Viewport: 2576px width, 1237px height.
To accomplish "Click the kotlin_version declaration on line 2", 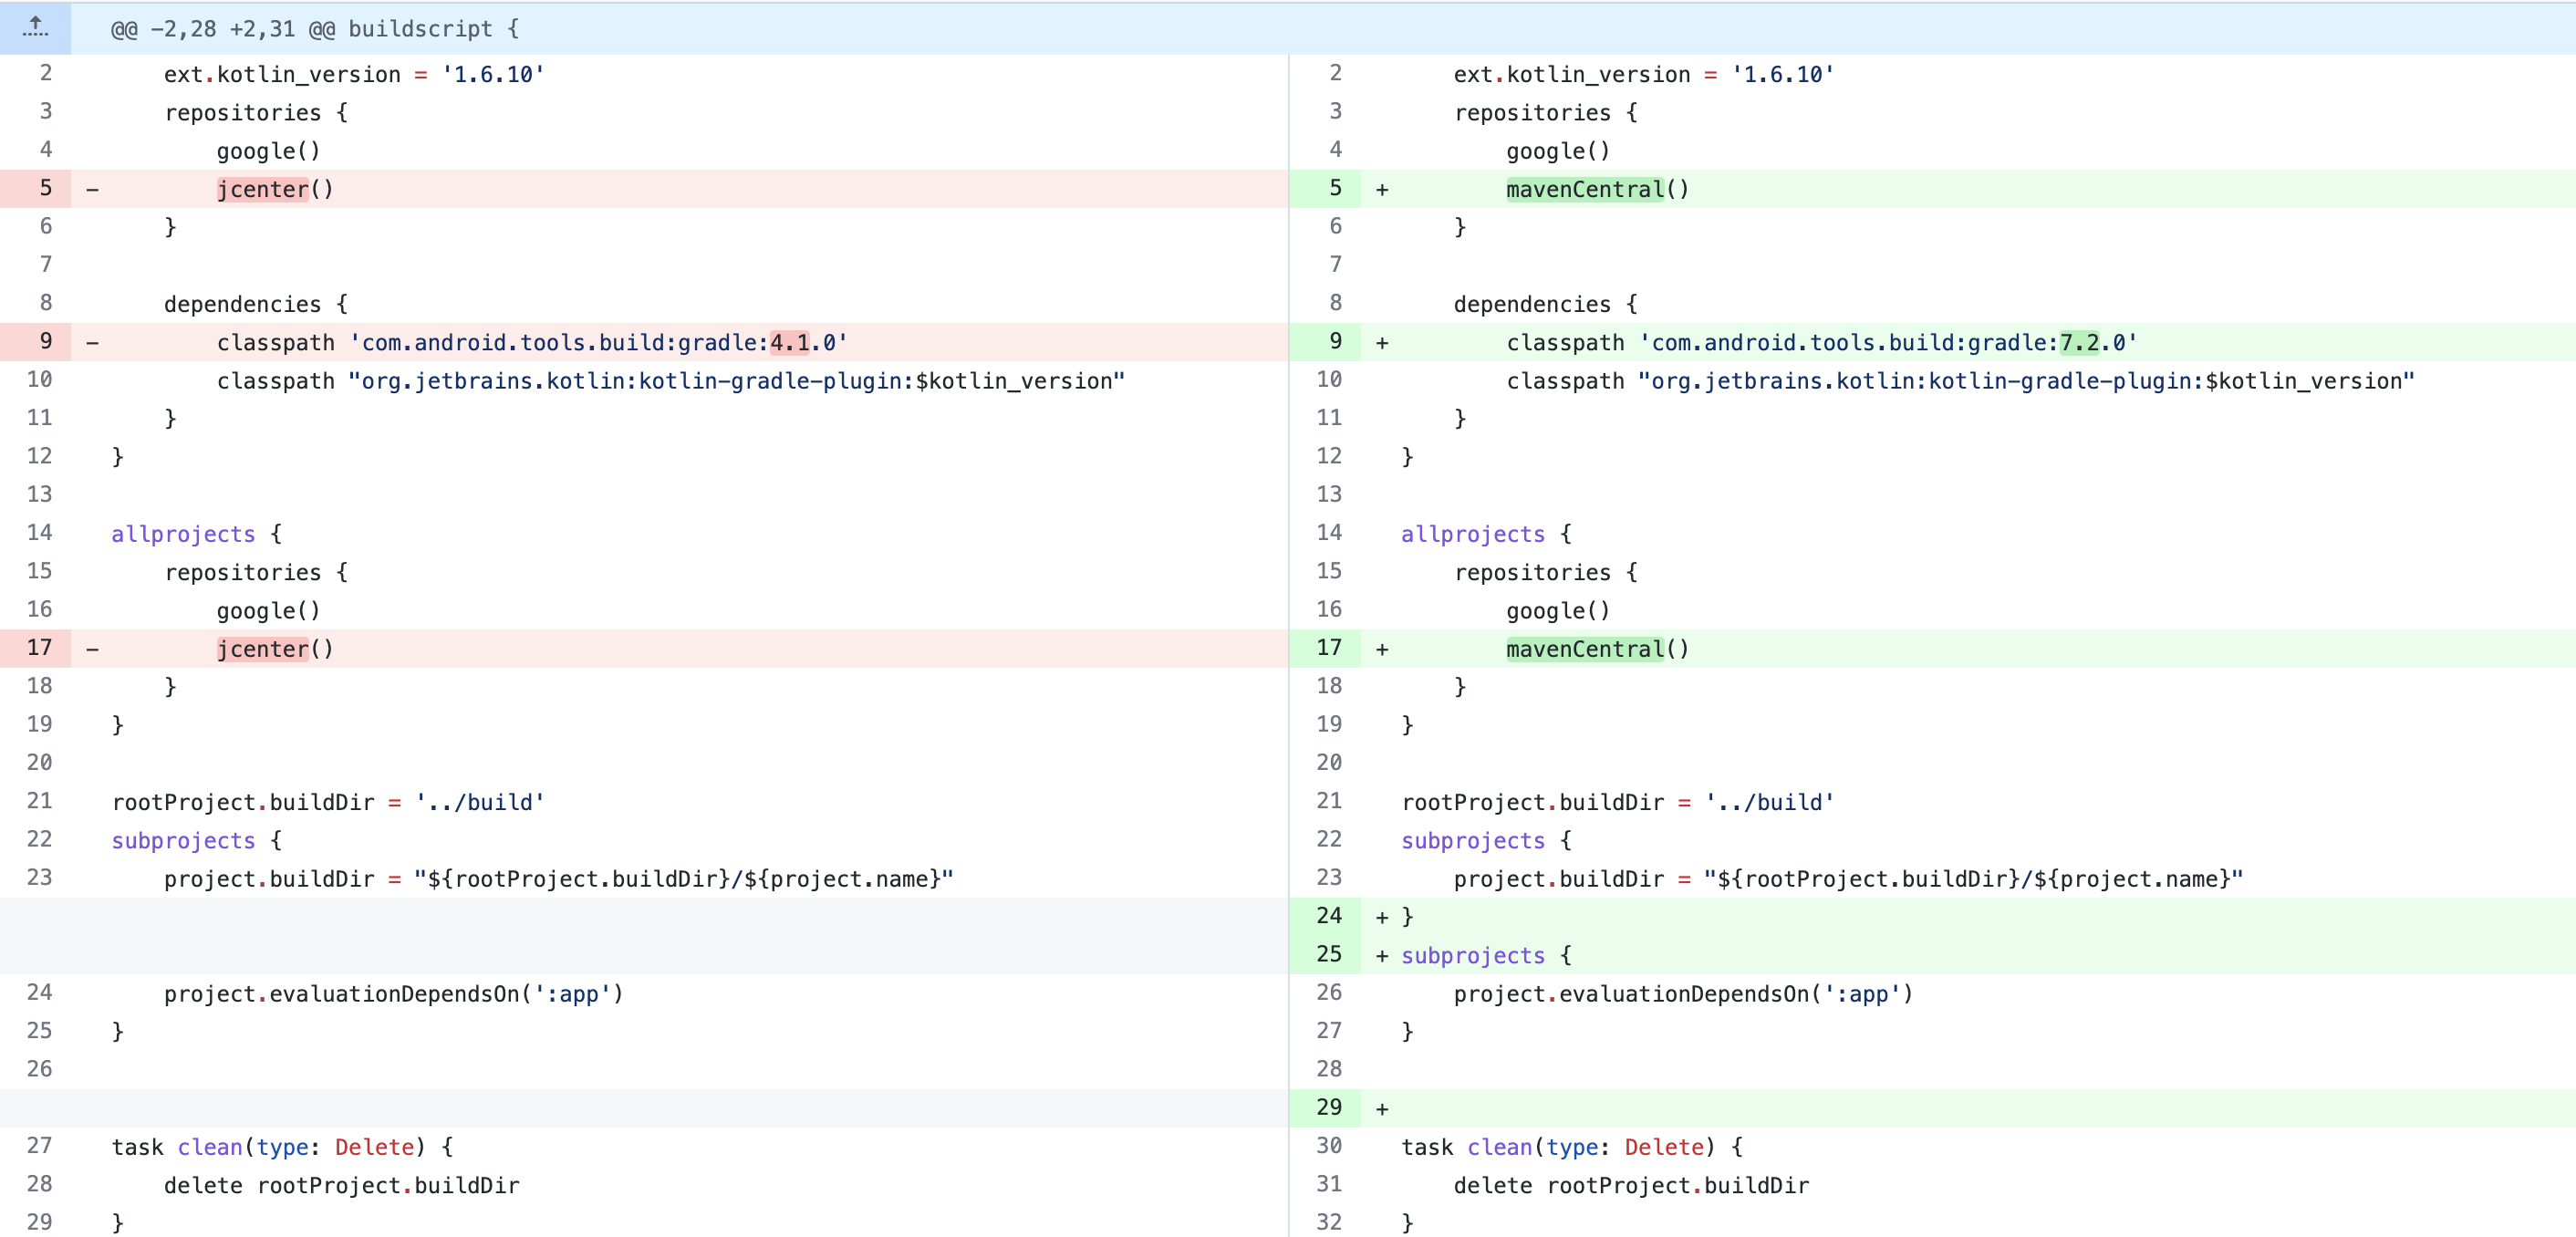I will (355, 73).
